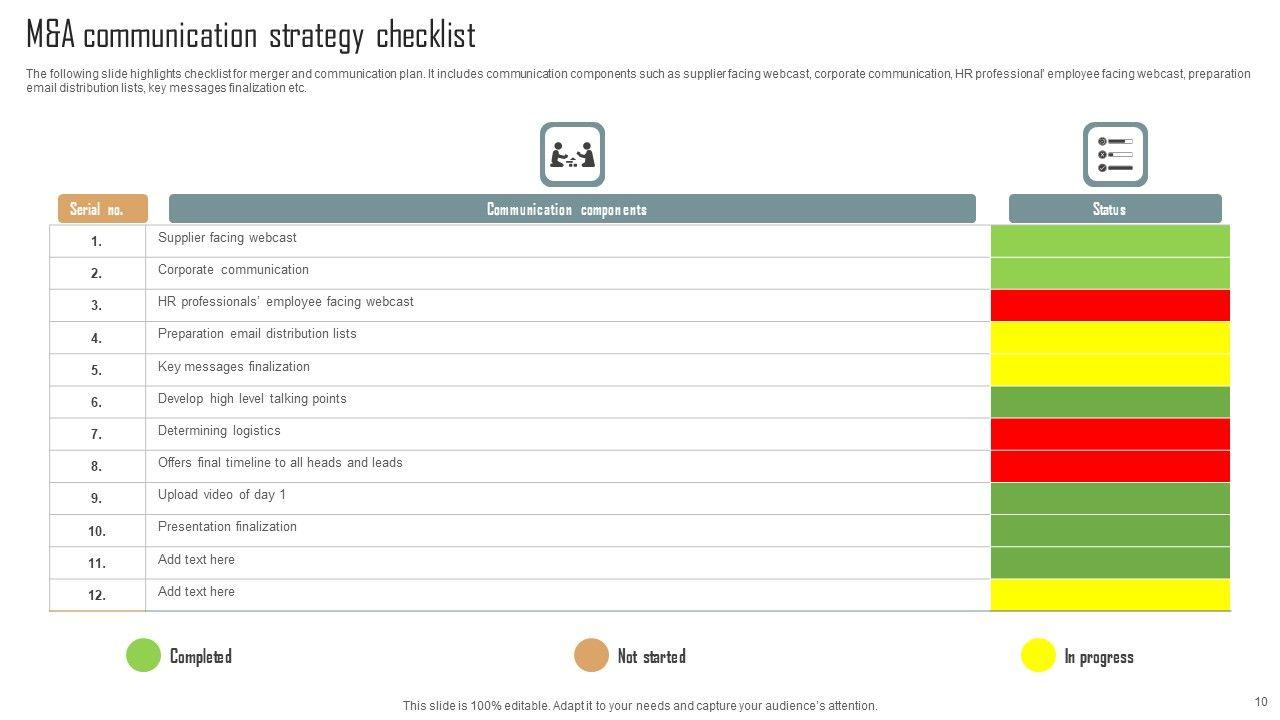The image size is (1280, 720).
Task: Click the Status column header
Action: (1115, 209)
